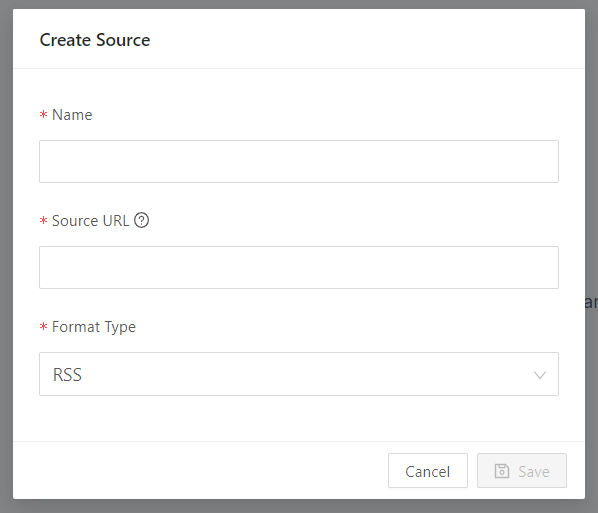Click the Cancel button

pos(428,471)
